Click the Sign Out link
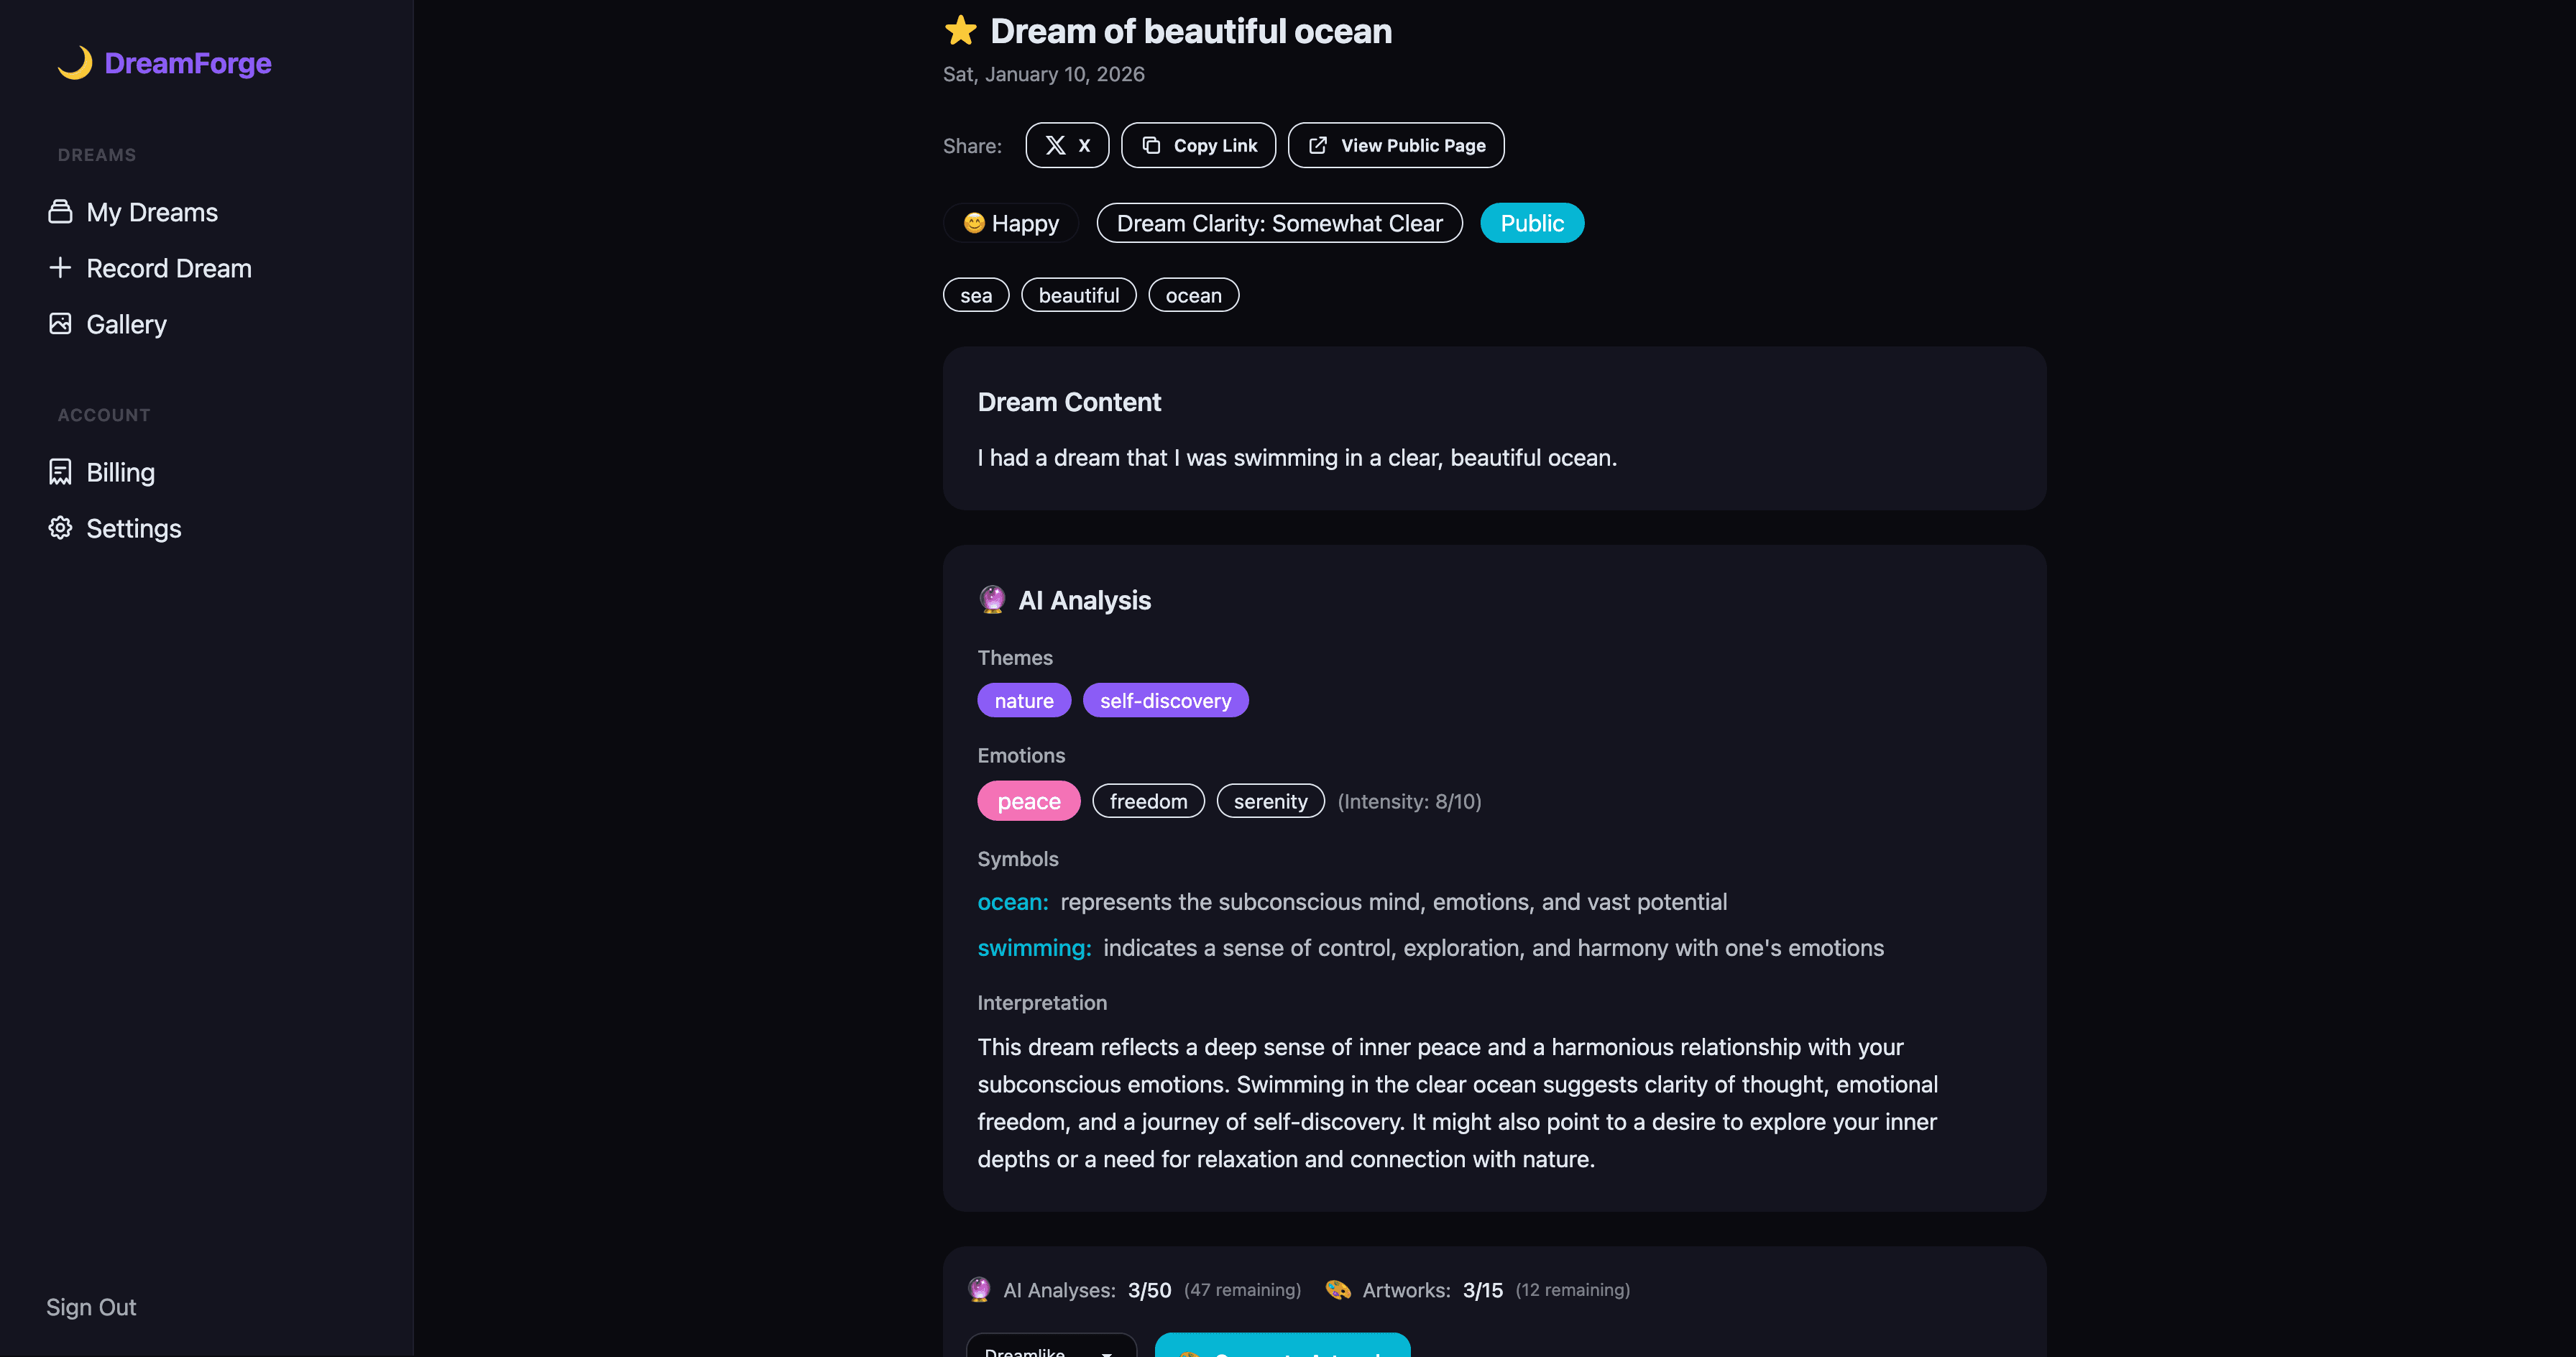2576x1357 pixels. pos(91,1307)
